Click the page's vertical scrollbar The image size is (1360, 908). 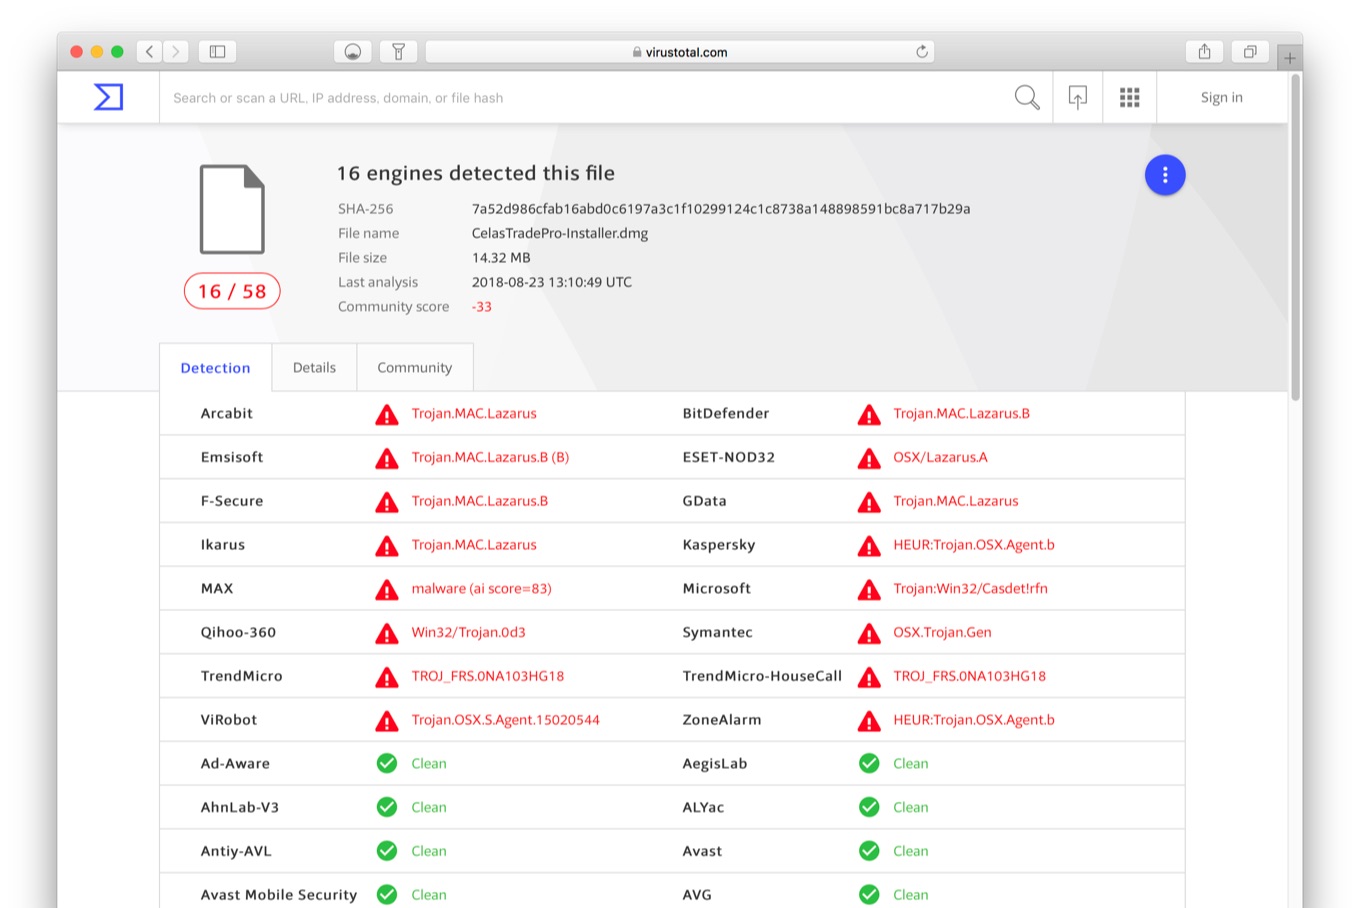1295,240
